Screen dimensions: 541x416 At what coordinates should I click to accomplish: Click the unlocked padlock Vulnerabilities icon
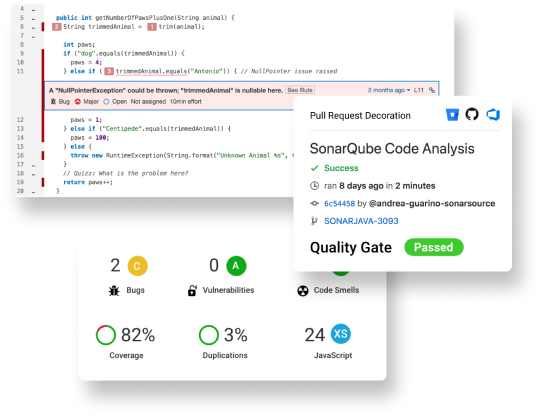pos(192,290)
